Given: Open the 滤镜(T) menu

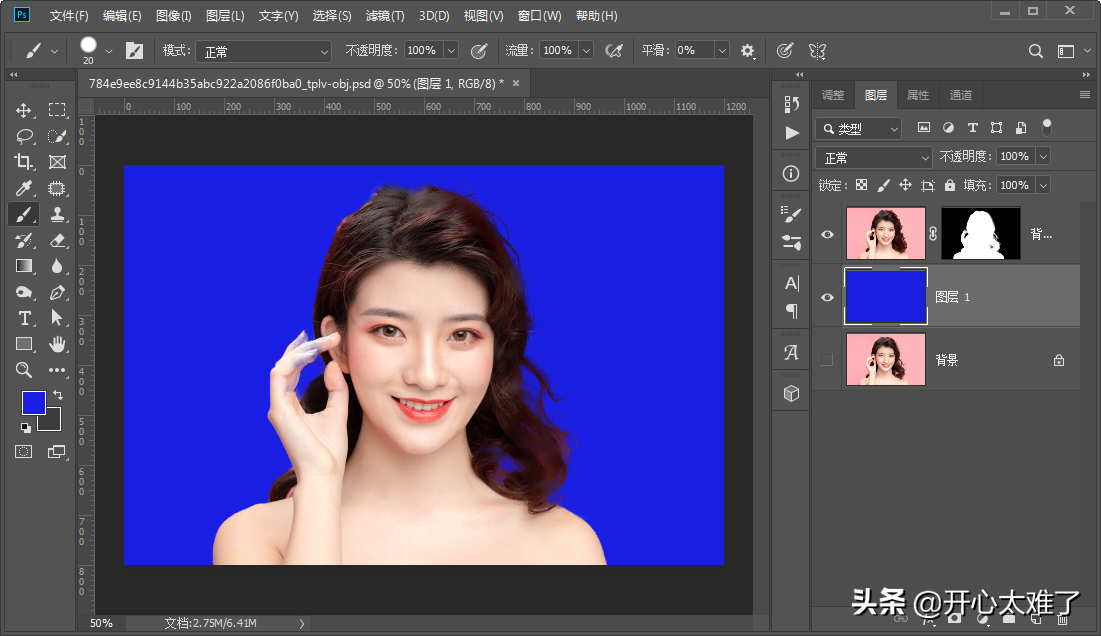Looking at the screenshot, I should click(x=385, y=16).
